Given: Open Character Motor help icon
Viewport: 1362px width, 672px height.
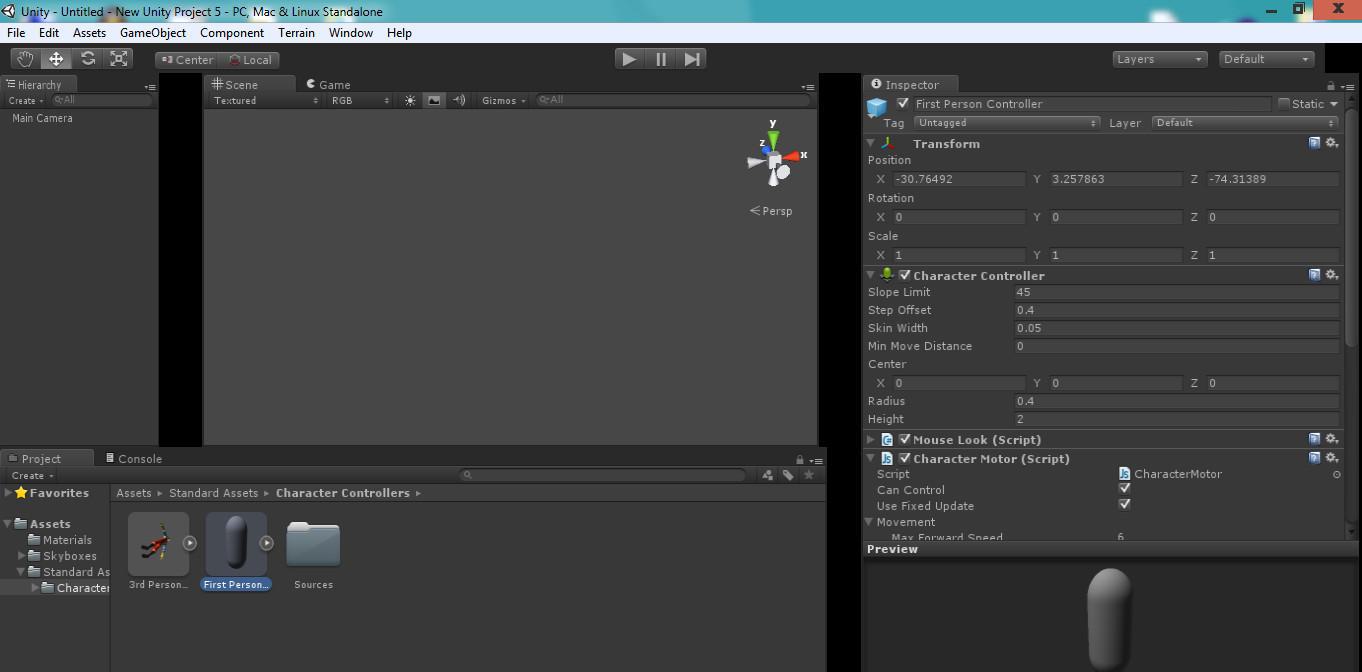Looking at the screenshot, I should point(1314,458).
